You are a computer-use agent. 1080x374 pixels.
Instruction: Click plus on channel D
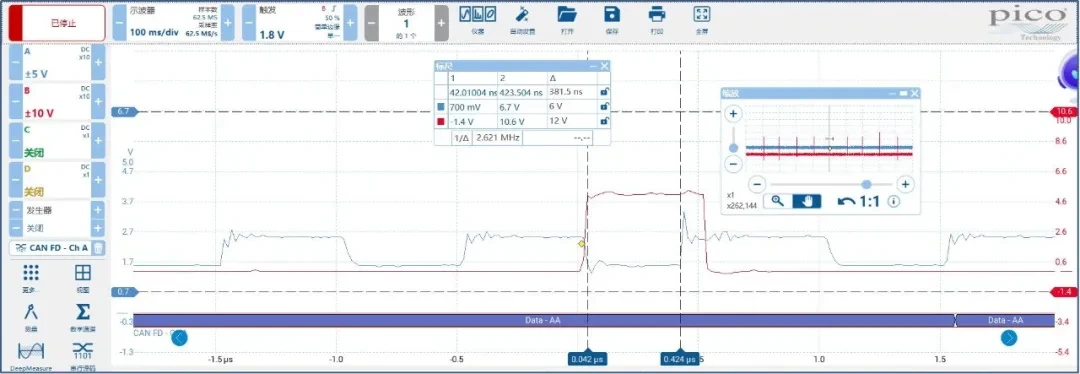coord(98,180)
